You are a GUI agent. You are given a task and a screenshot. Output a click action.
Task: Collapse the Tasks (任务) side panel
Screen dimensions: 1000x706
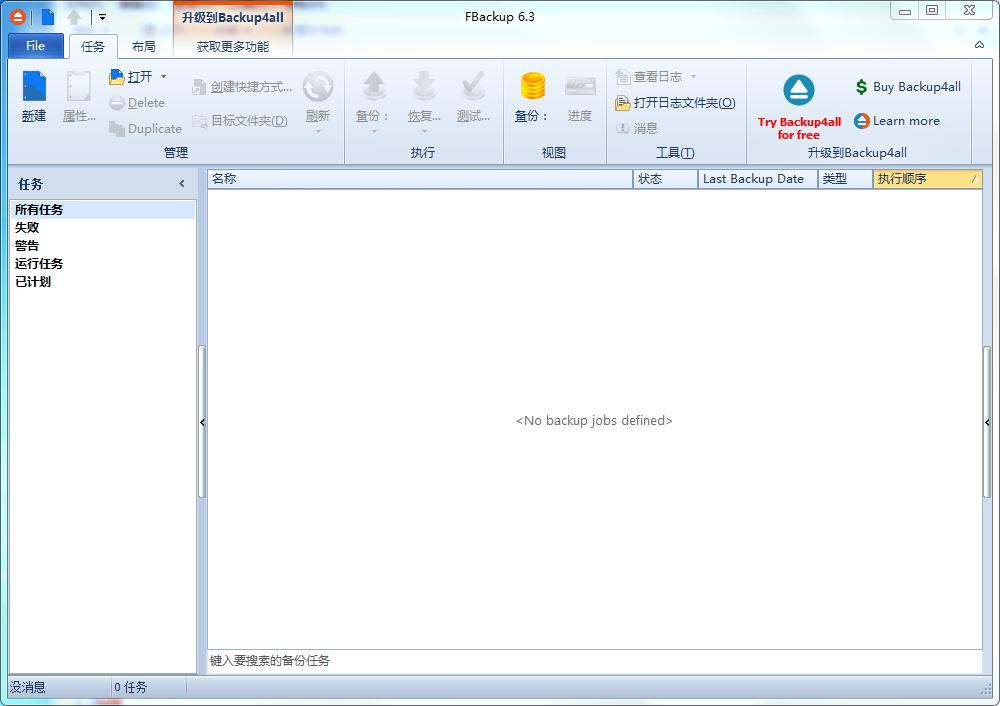point(182,184)
